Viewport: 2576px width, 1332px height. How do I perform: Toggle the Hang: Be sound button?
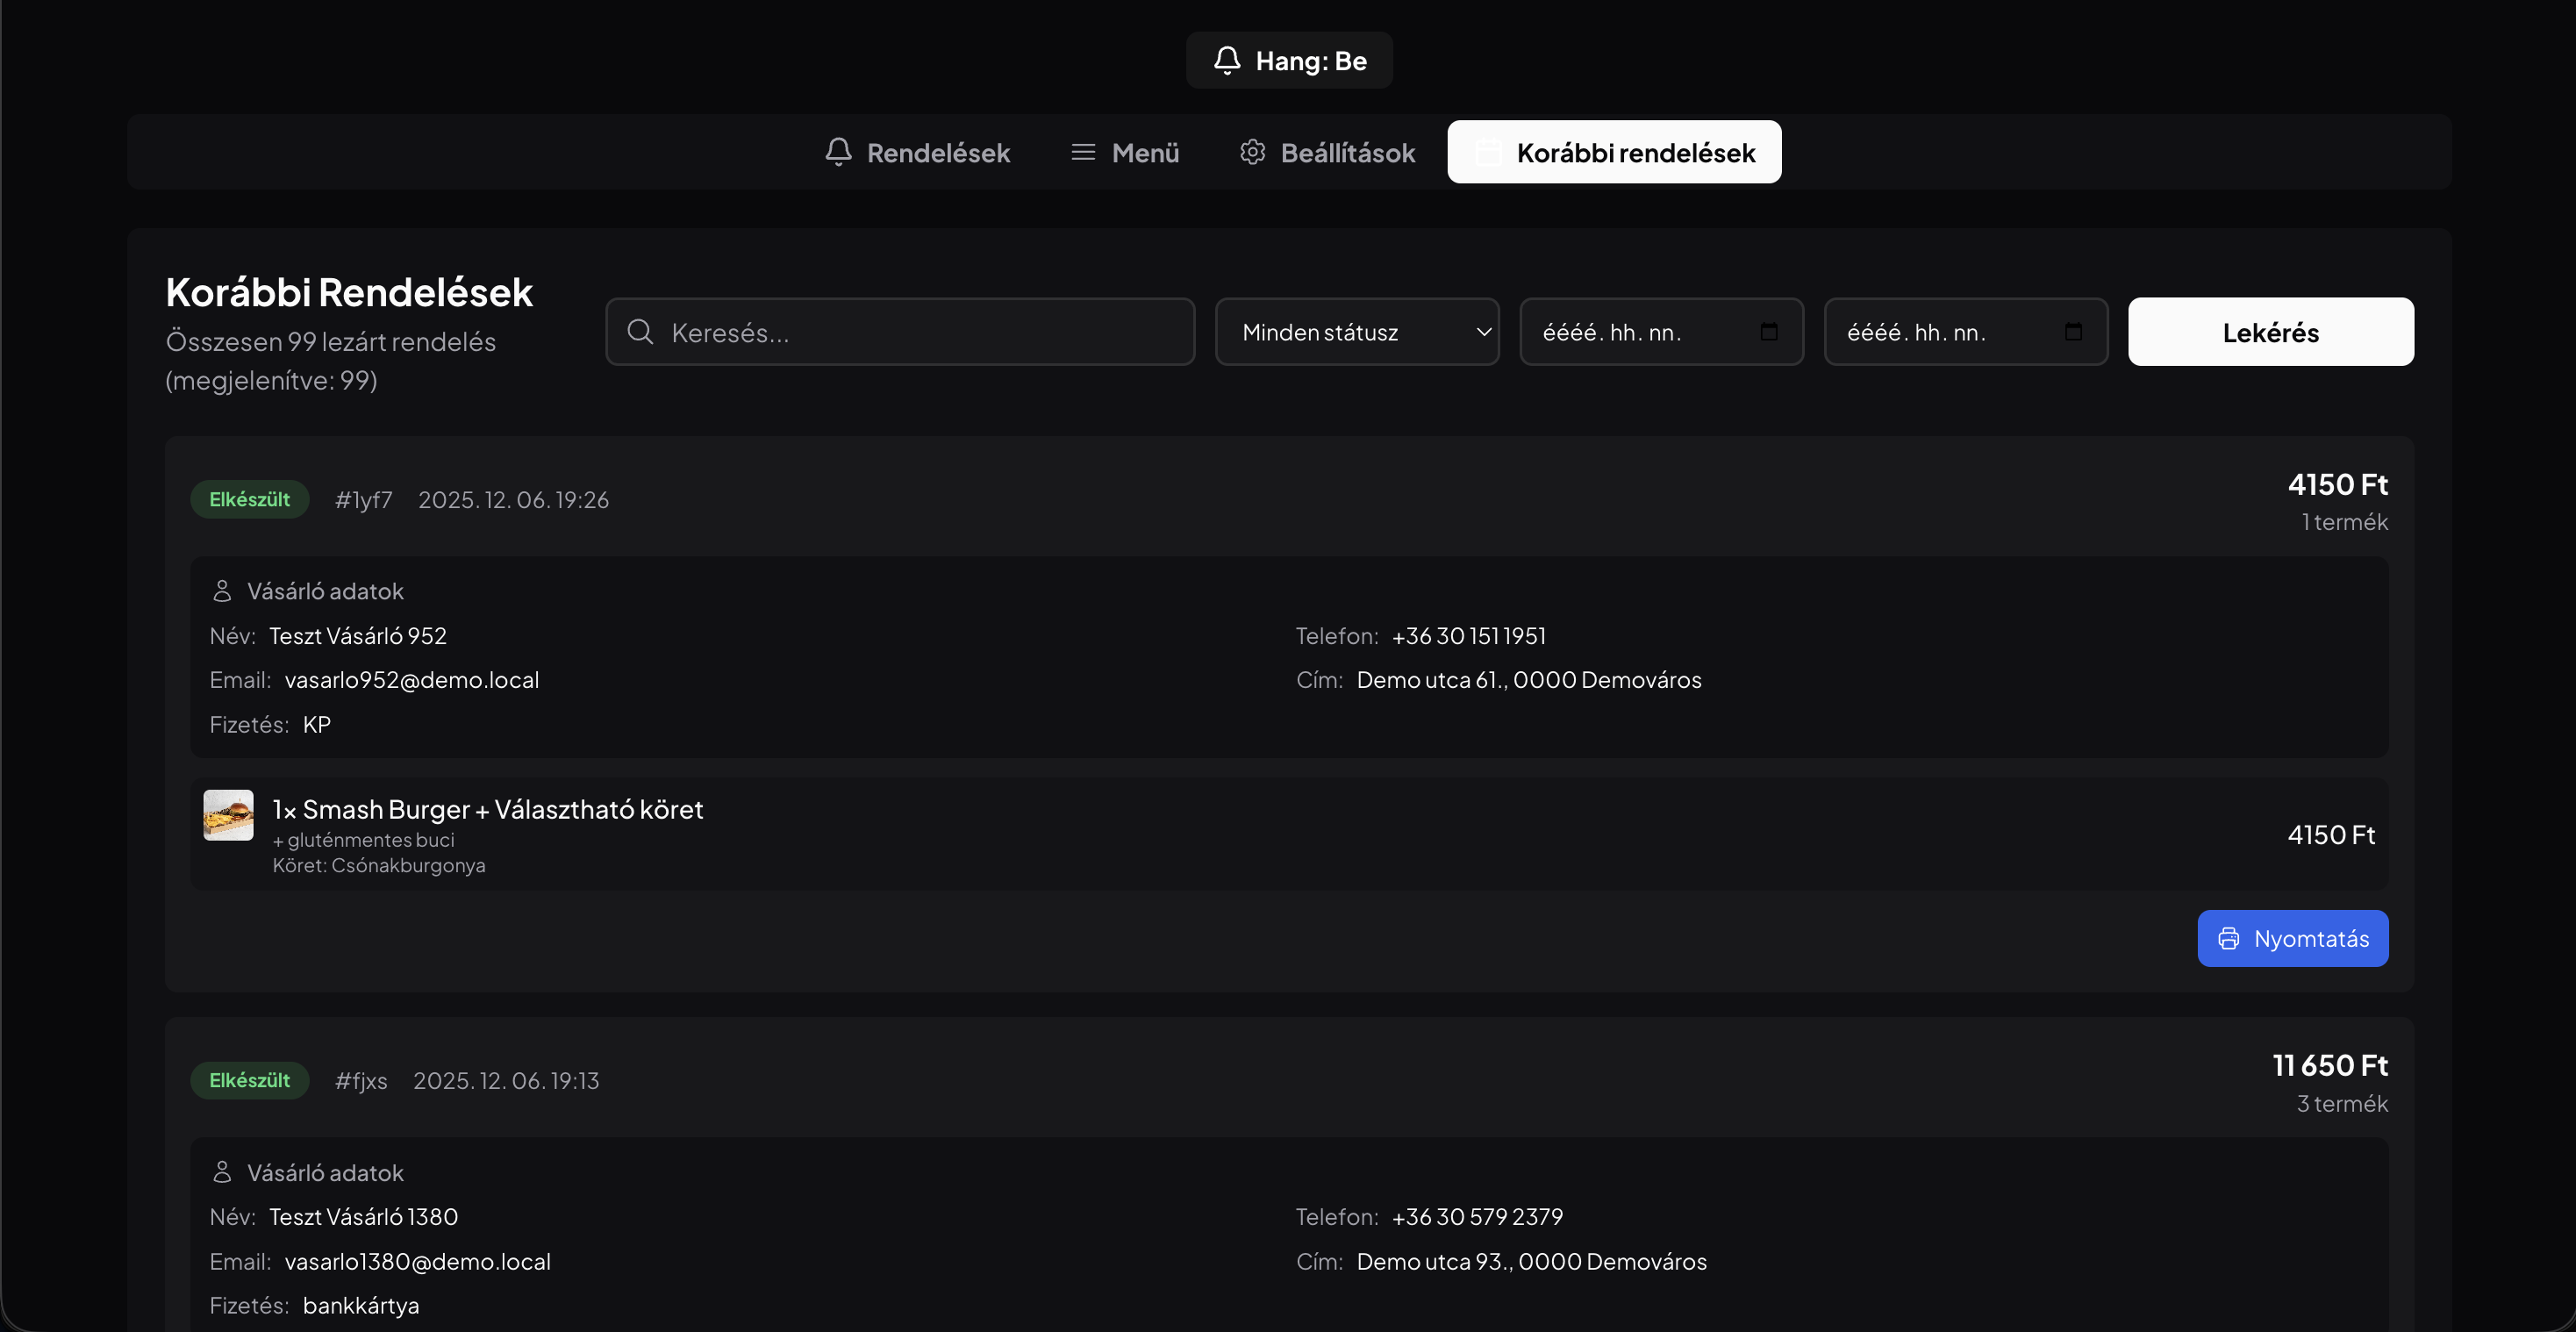coord(1289,60)
